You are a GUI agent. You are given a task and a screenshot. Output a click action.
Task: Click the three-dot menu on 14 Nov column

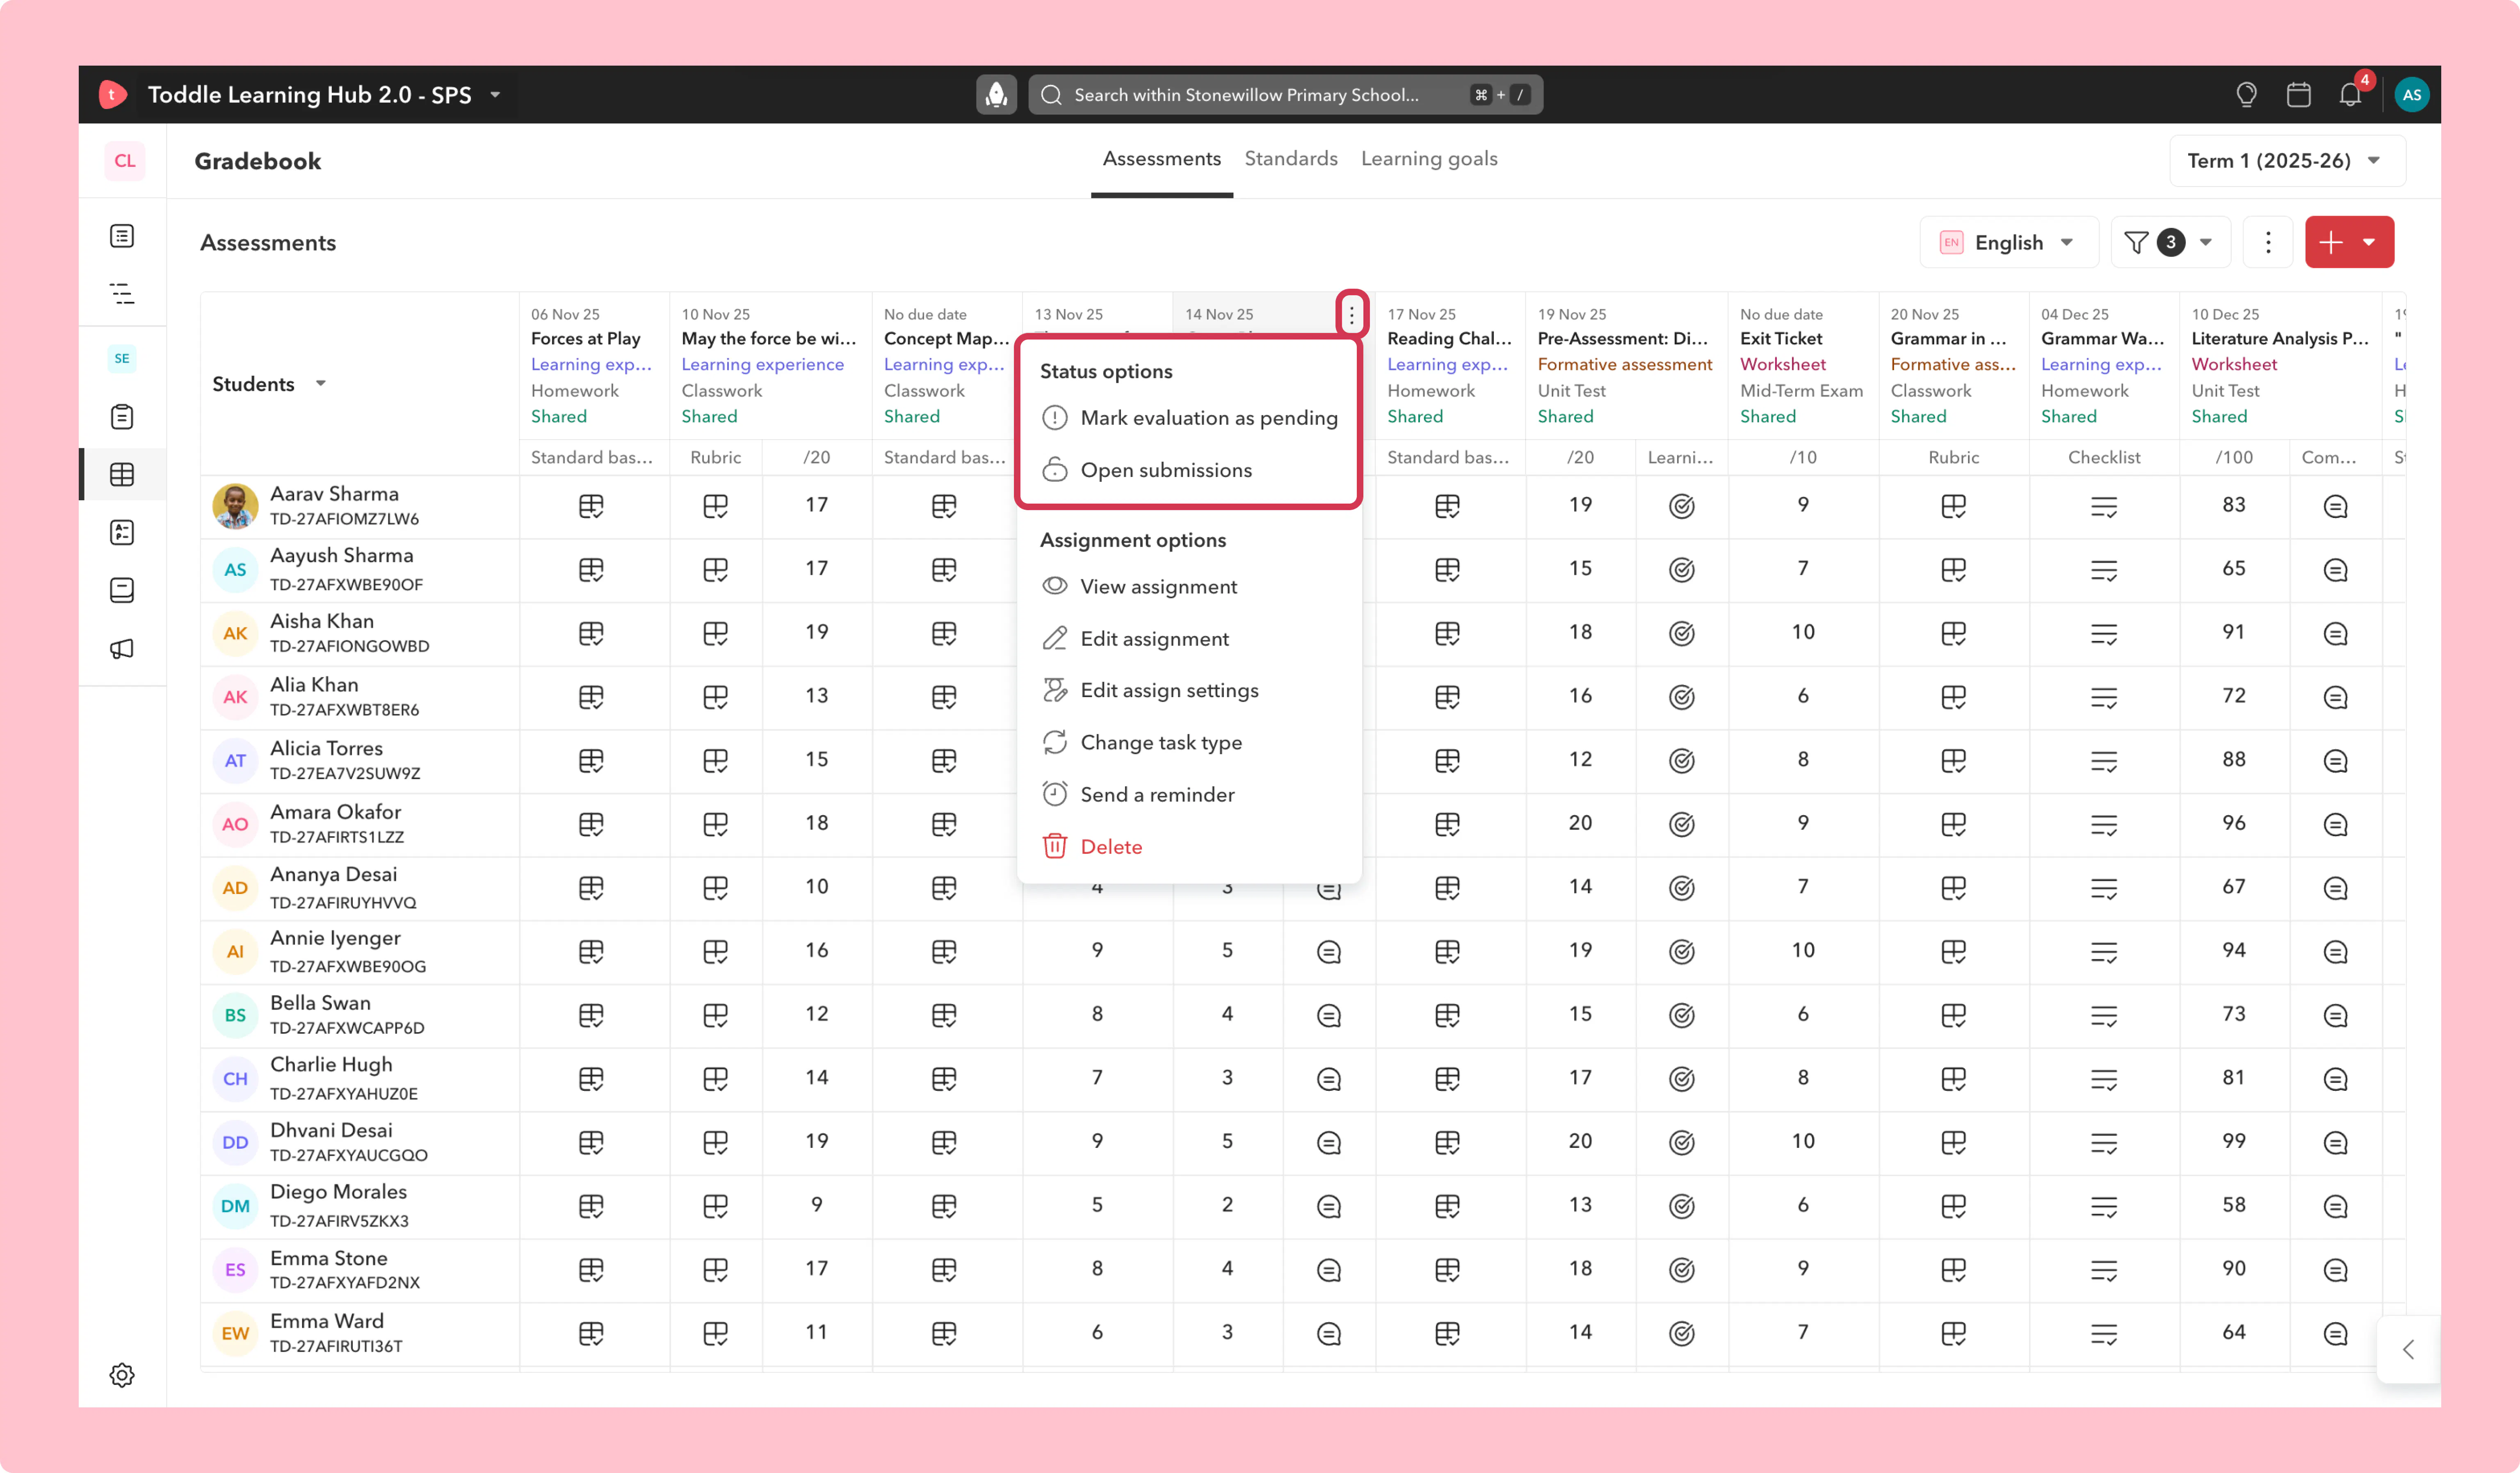point(1351,315)
